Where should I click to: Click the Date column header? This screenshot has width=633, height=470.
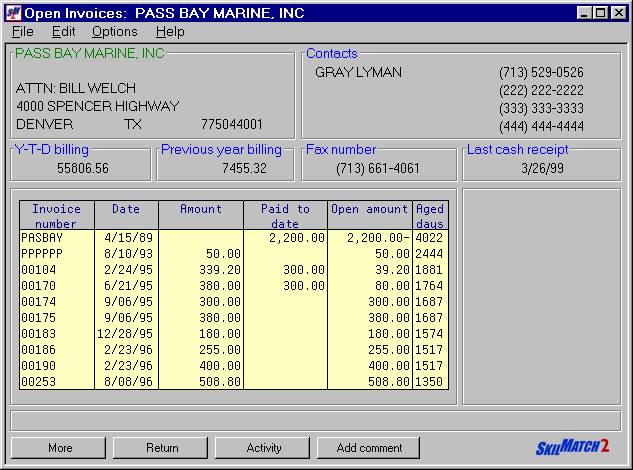(x=126, y=216)
